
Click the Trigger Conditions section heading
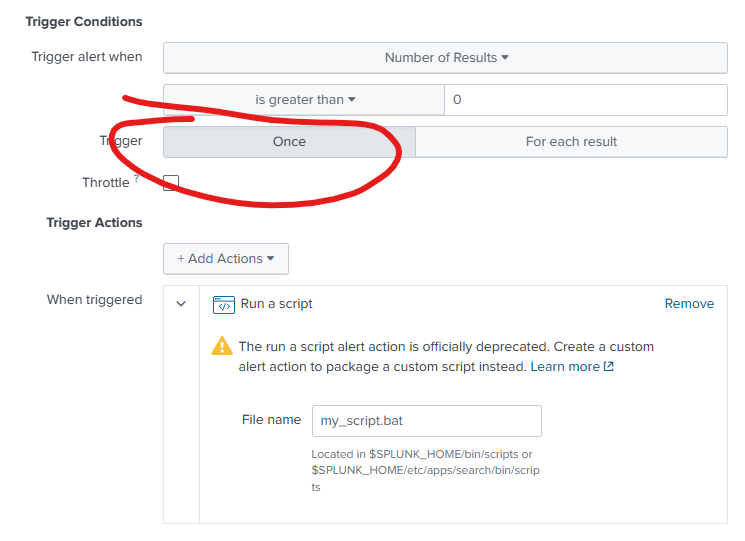(x=84, y=22)
